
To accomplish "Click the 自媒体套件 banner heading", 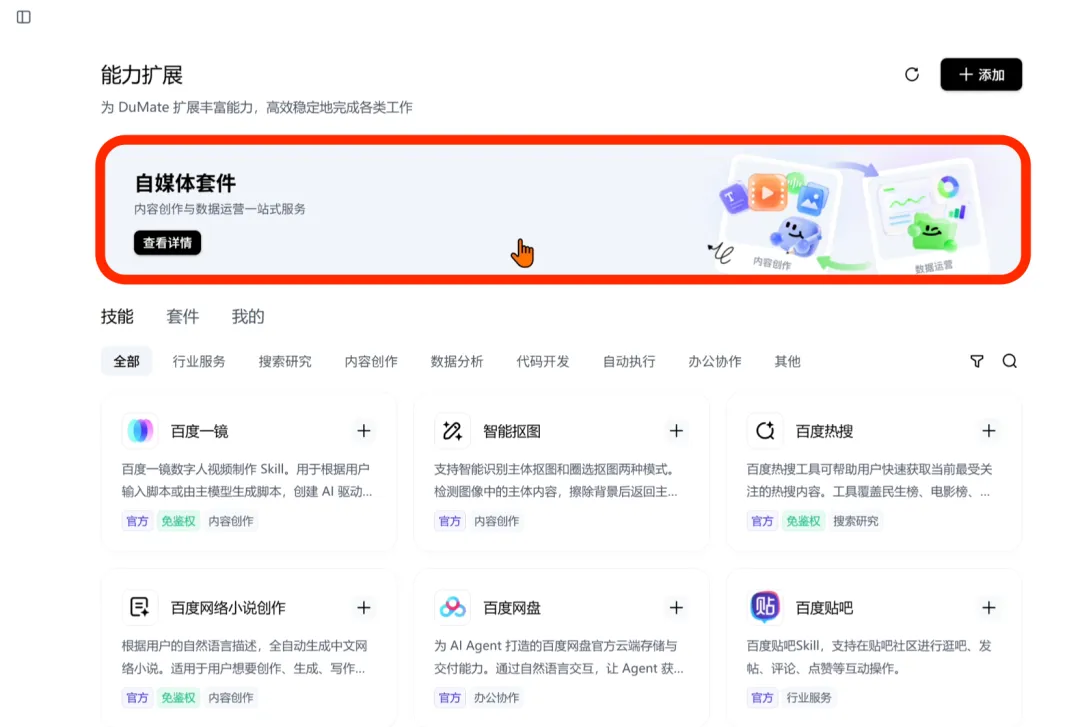I will click(x=185, y=183).
